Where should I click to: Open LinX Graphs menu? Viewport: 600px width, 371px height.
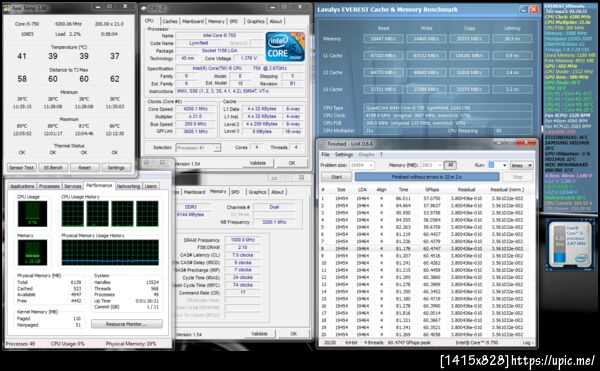366,155
